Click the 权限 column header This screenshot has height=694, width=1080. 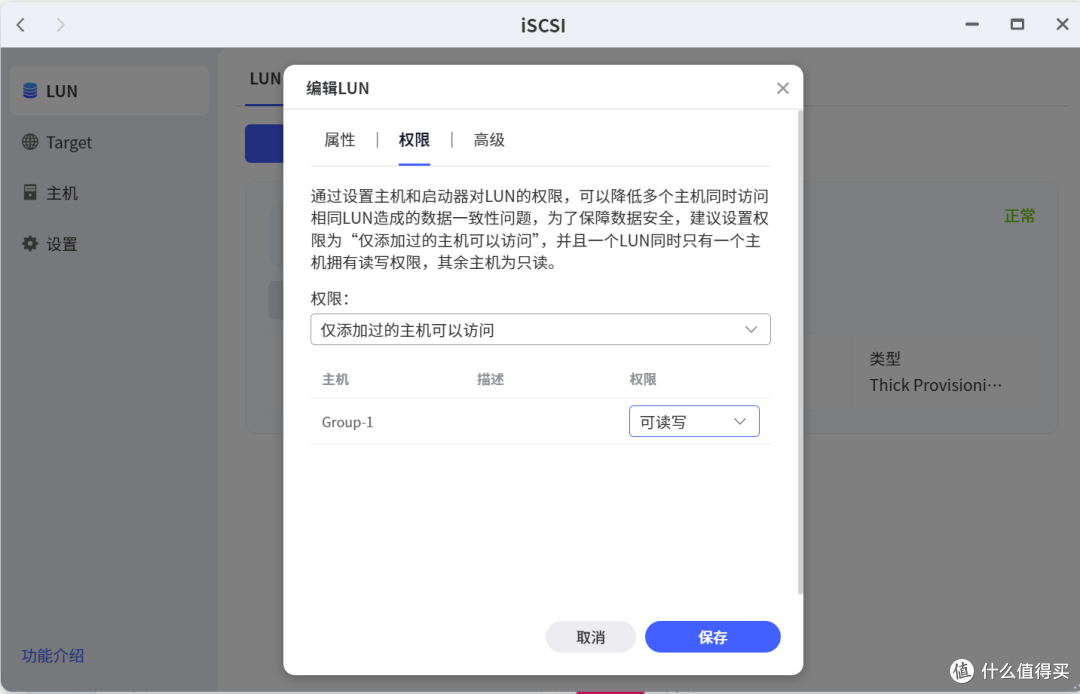pyautogui.click(x=643, y=379)
